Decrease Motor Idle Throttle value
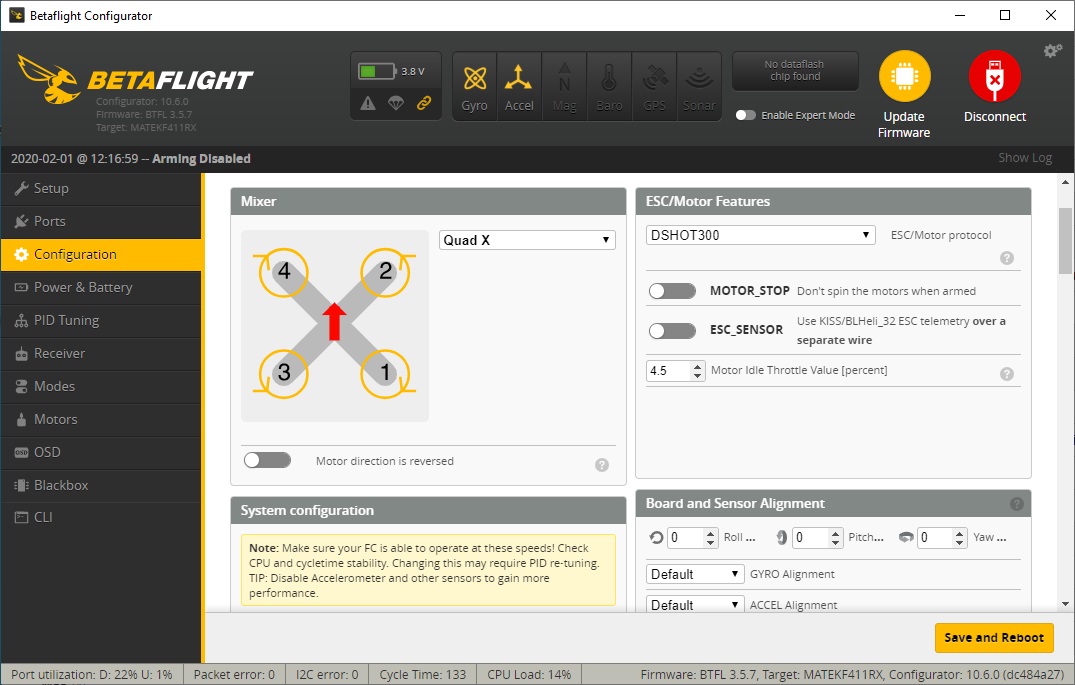 pyautogui.click(x=698, y=376)
